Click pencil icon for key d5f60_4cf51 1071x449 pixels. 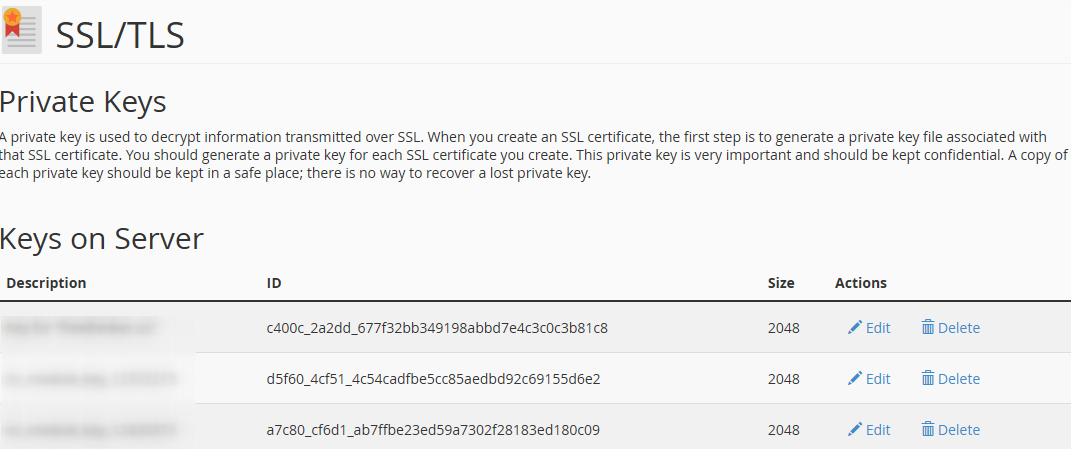[x=854, y=379]
